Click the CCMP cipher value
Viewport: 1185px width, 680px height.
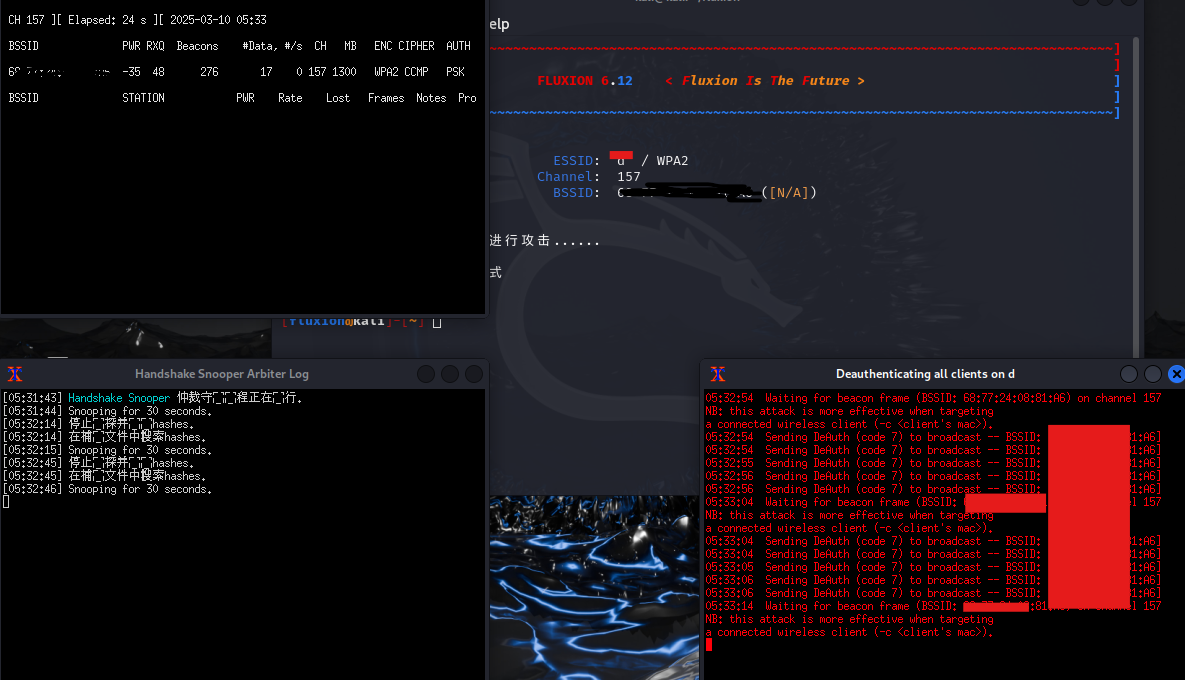pyautogui.click(x=416, y=72)
